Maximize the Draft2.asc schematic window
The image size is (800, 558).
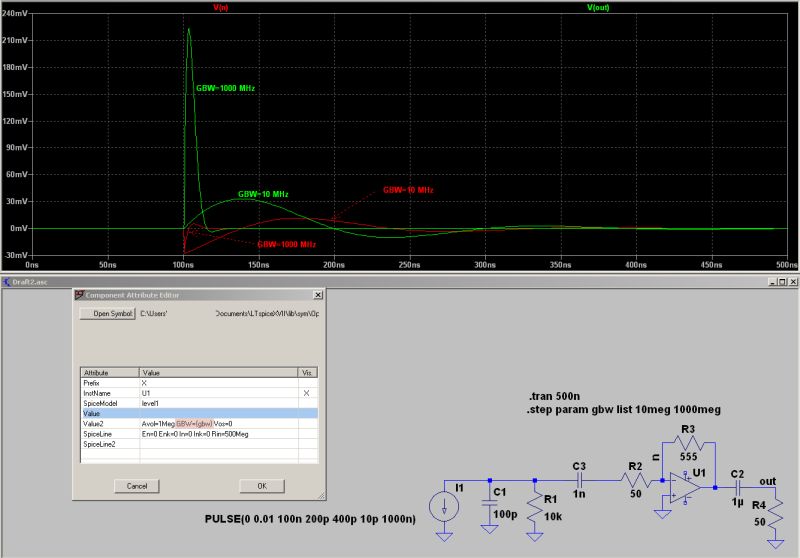click(x=782, y=282)
